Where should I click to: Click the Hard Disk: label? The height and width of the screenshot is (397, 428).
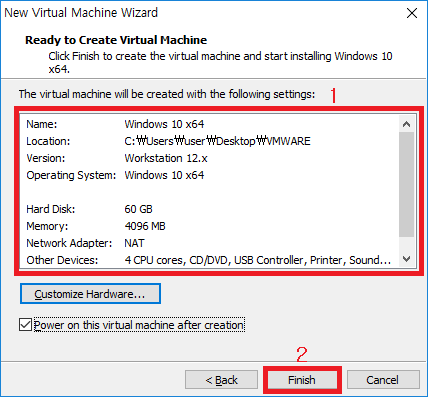tap(51, 209)
